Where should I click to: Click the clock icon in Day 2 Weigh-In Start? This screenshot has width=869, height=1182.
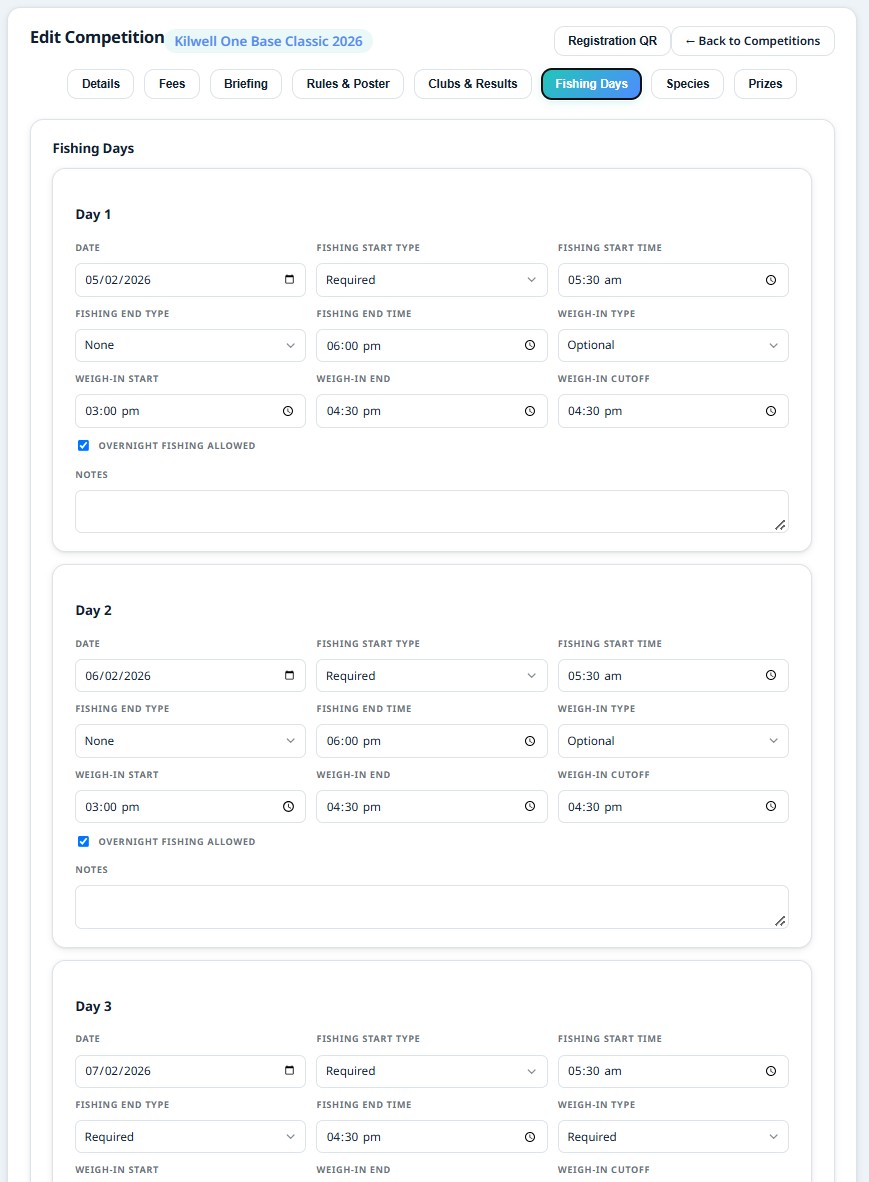point(288,807)
